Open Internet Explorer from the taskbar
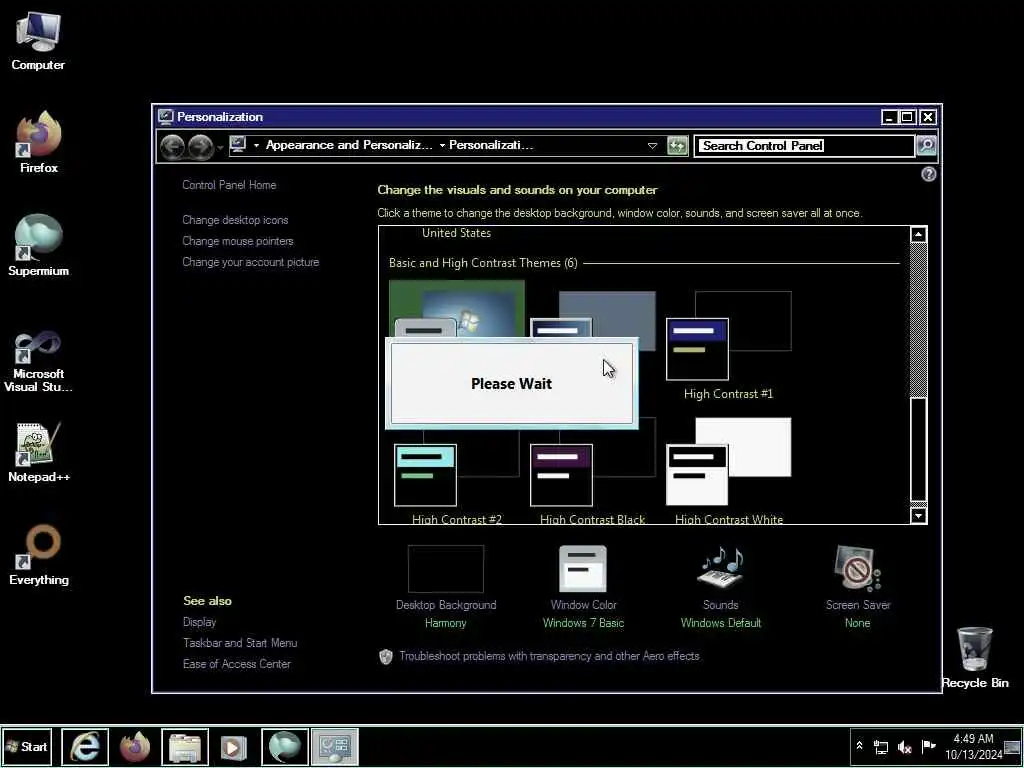The image size is (1024, 768). point(85,746)
